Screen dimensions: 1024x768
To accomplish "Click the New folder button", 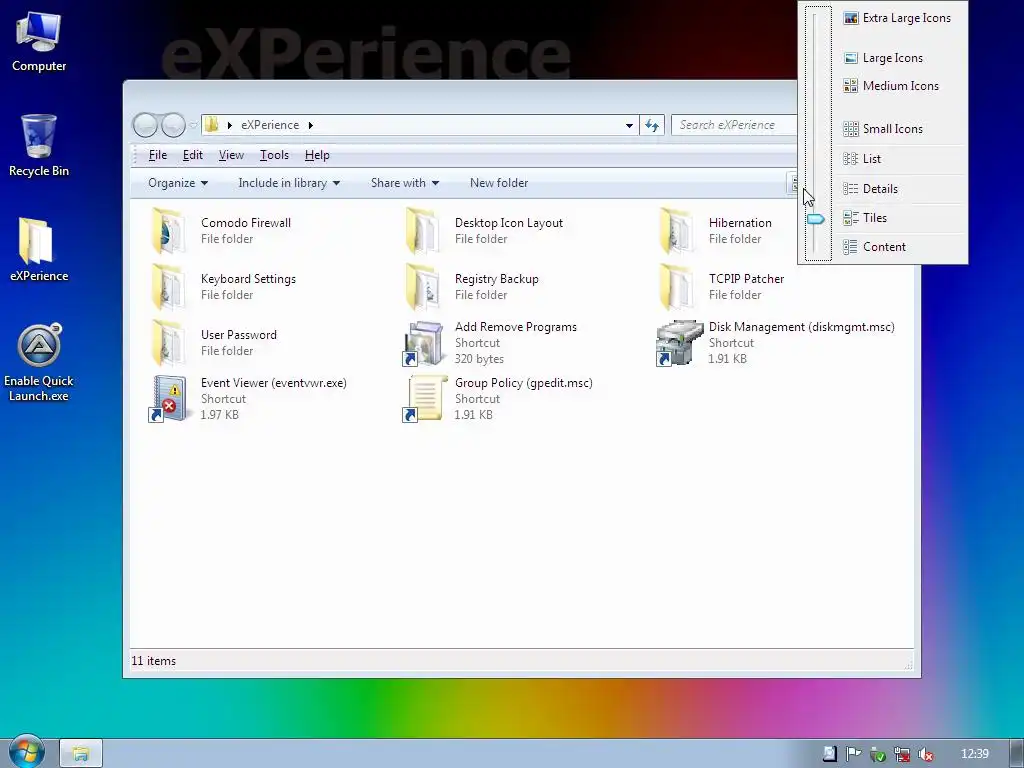I will pos(499,183).
